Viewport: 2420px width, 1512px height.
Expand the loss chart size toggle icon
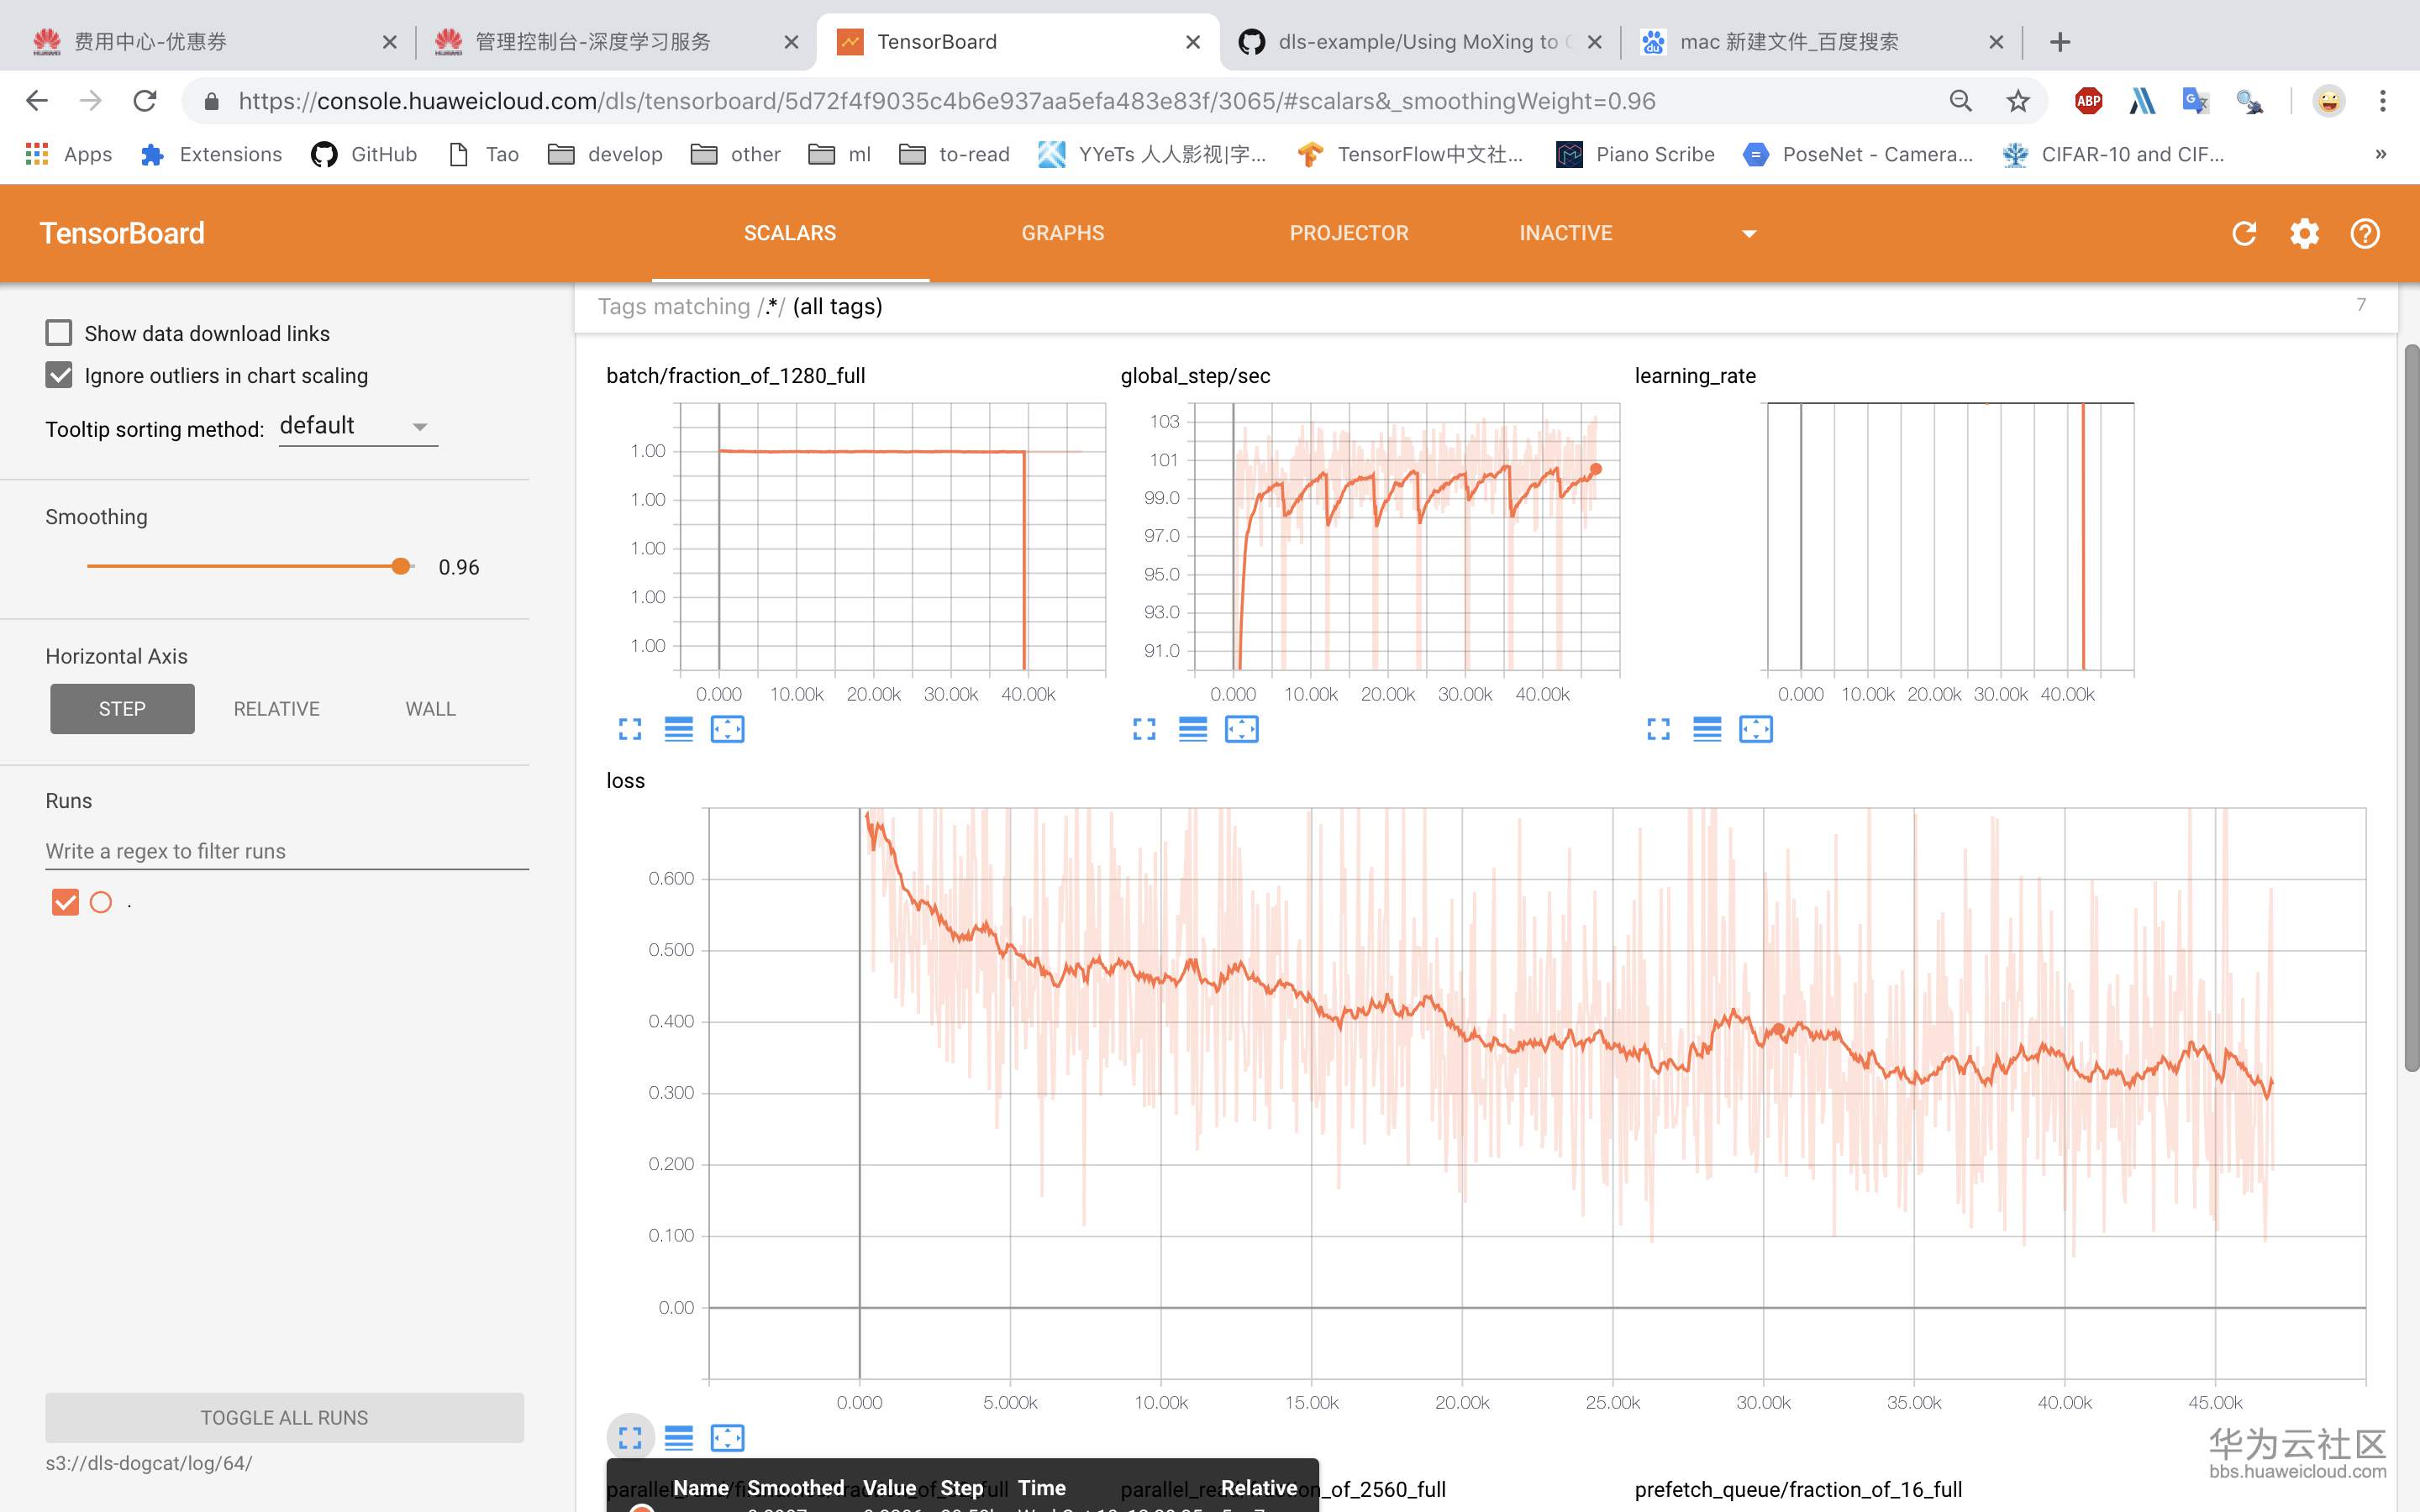(x=630, y=1438)
